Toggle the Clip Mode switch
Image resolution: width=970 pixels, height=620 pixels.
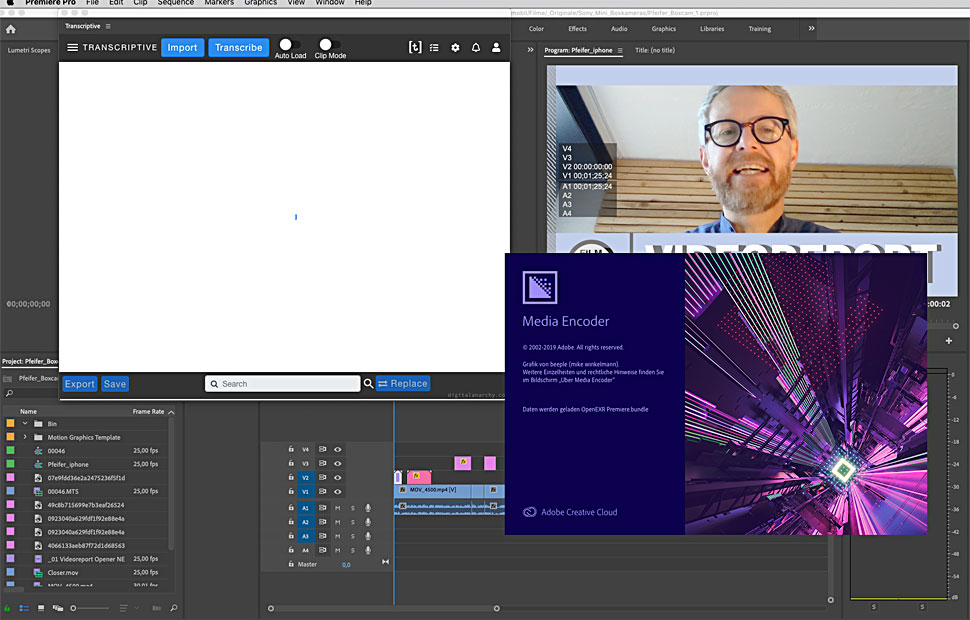329,45
